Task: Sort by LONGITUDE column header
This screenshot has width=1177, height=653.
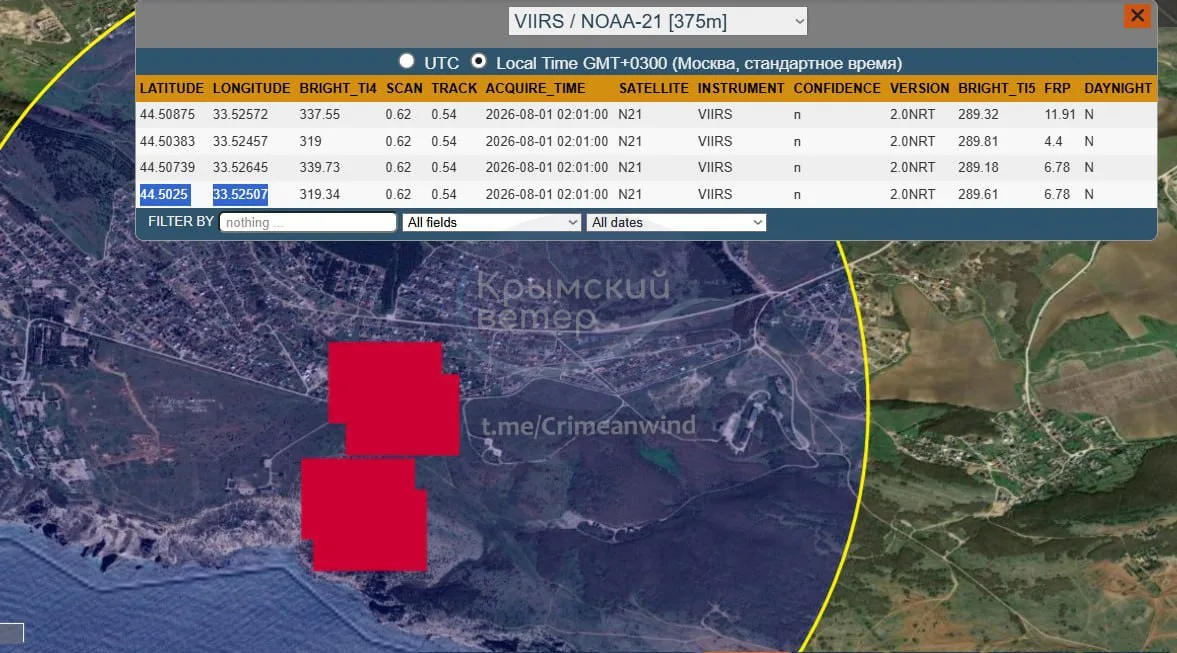Action: tap(251, 88)
